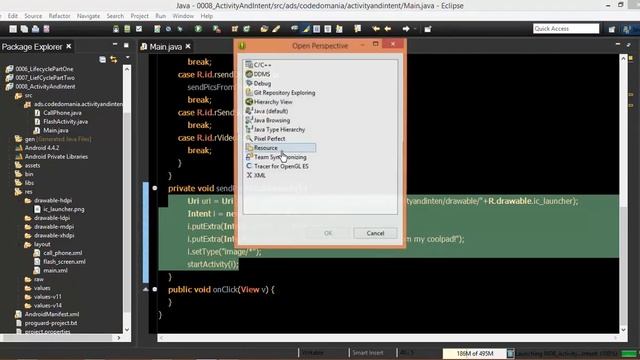
Task: Select 0006_LifecyclePartOne project
Action: point(40,69)
